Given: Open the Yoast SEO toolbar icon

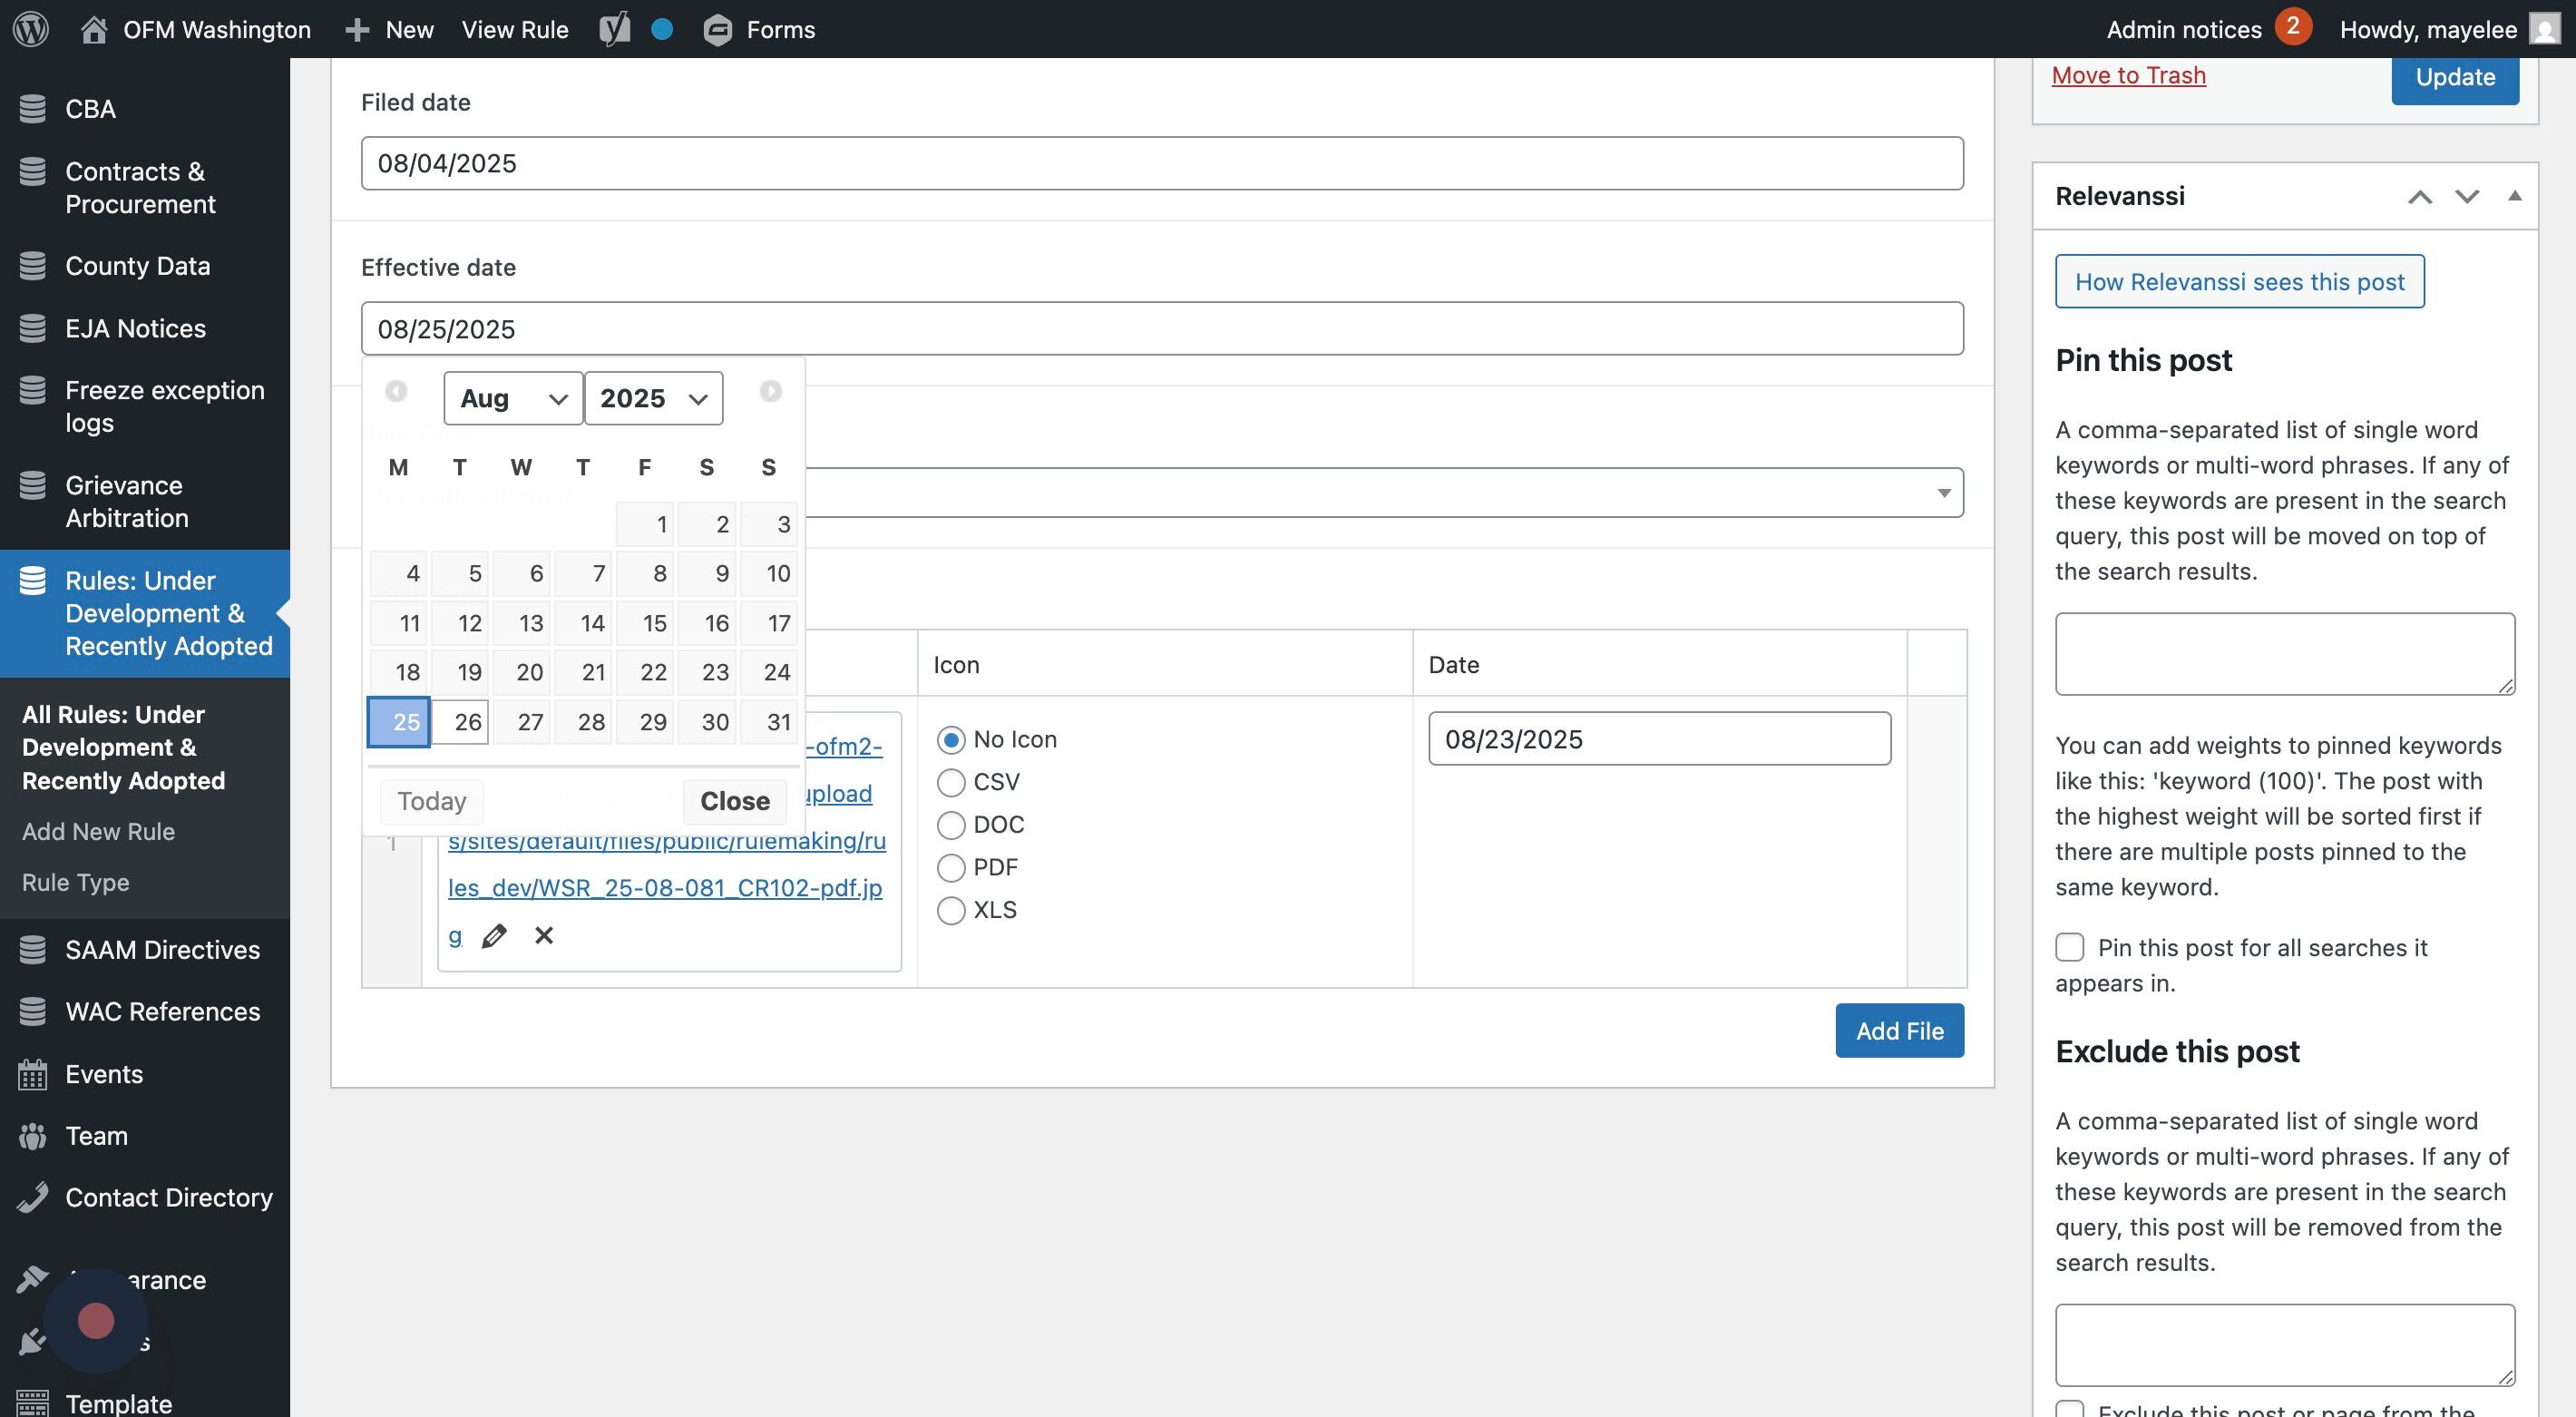Looking at the screenshot, I should (x=615, y=29).
